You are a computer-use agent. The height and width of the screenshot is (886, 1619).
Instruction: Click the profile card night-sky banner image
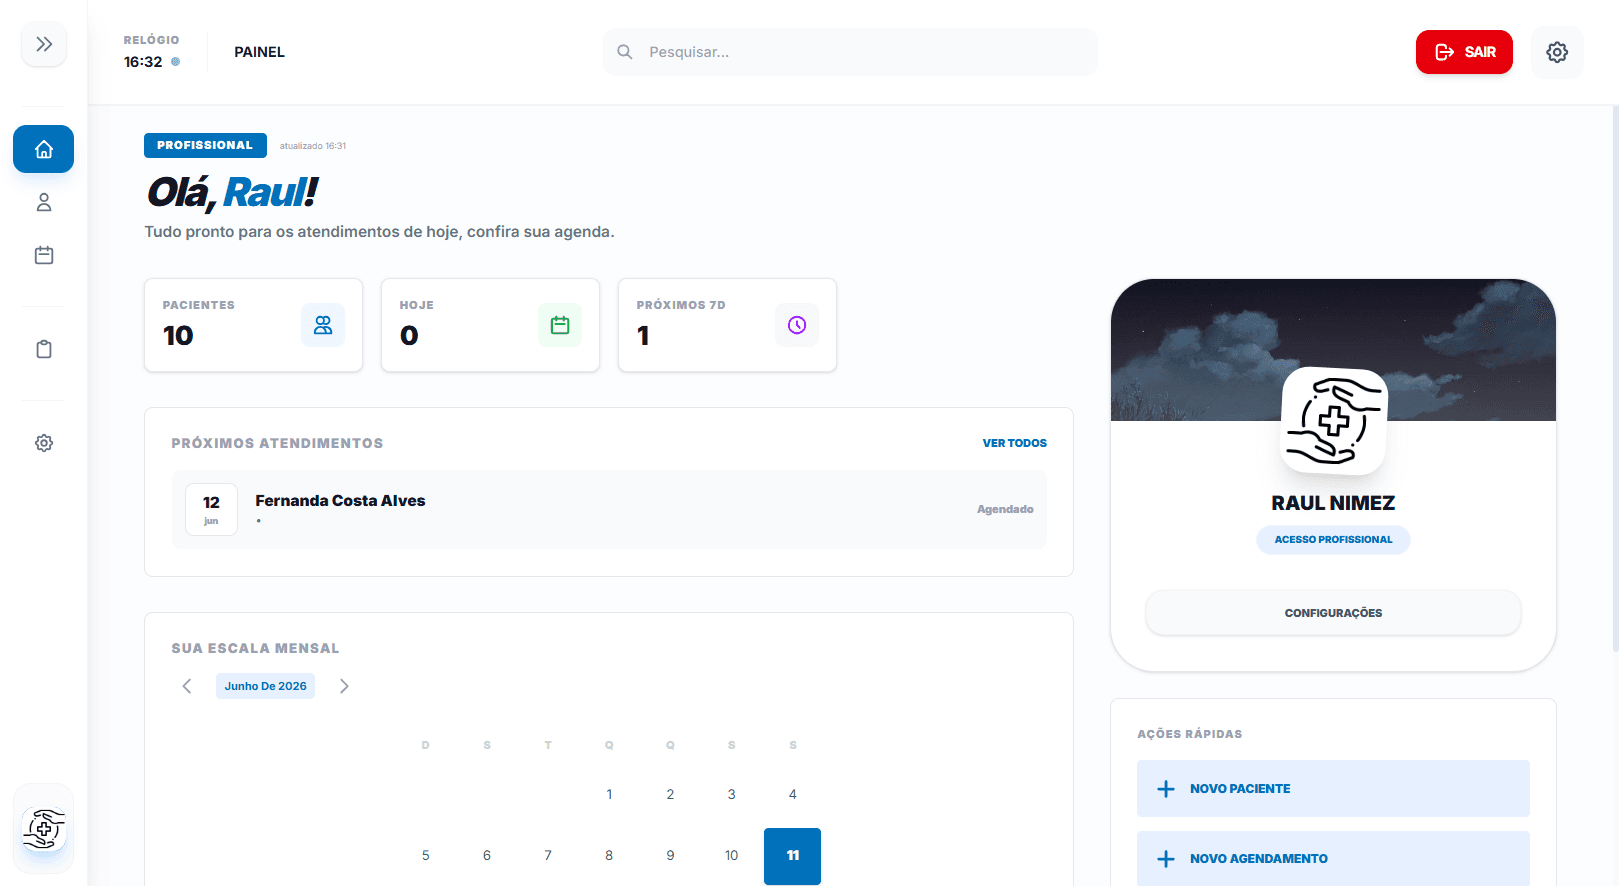pos(1333,350)
